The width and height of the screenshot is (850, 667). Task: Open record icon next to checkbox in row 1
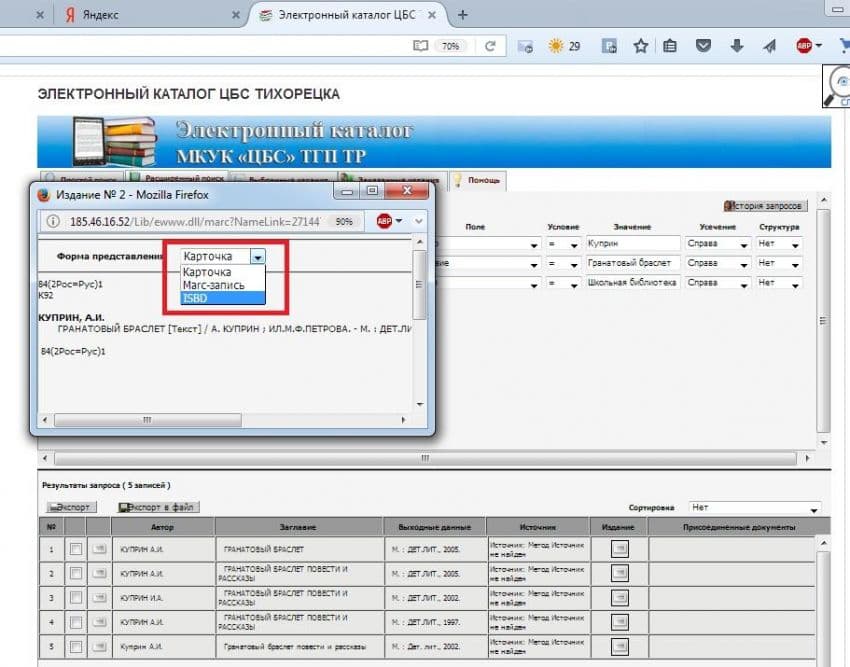tap(99, 549)
